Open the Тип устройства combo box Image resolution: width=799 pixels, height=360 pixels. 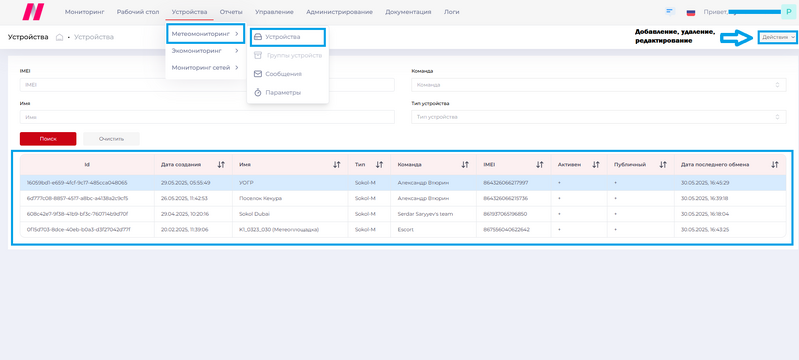599,117
